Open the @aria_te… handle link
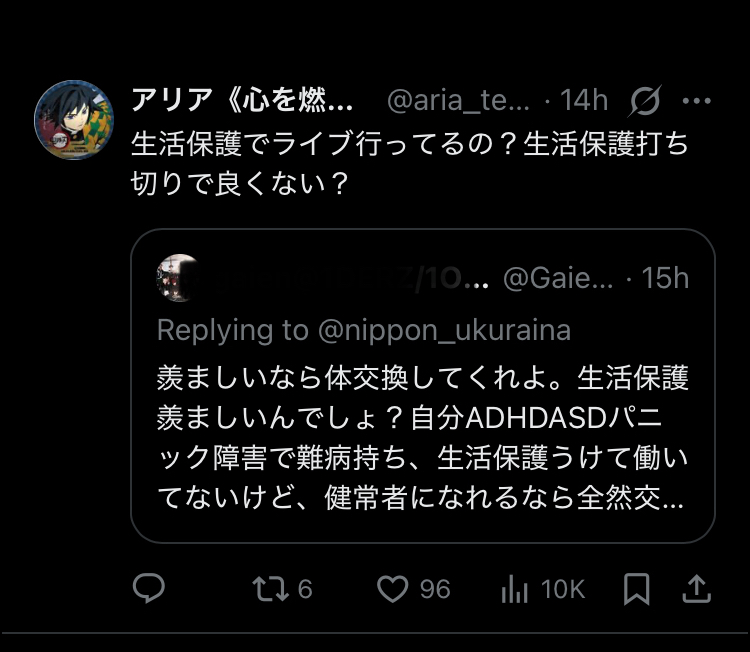This screenshot has width=750, height=652. click(x=458, y=101)
